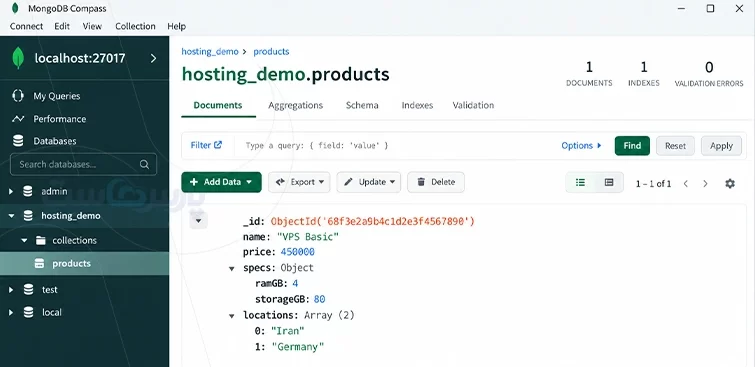Image resolution: width=755 pixels, height=367 pixels.
Task: Switch to table view of documents
Action: [x=609, y=183]
